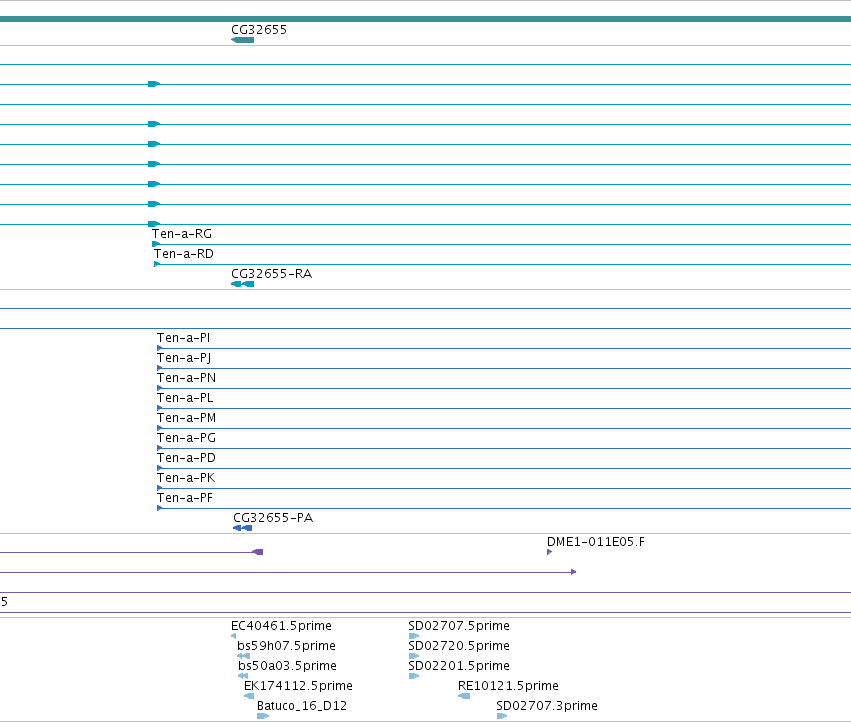Click the Ten-a-PI start arrow glyph
This screenshot has height=722, width=851.
click(160, 348)
